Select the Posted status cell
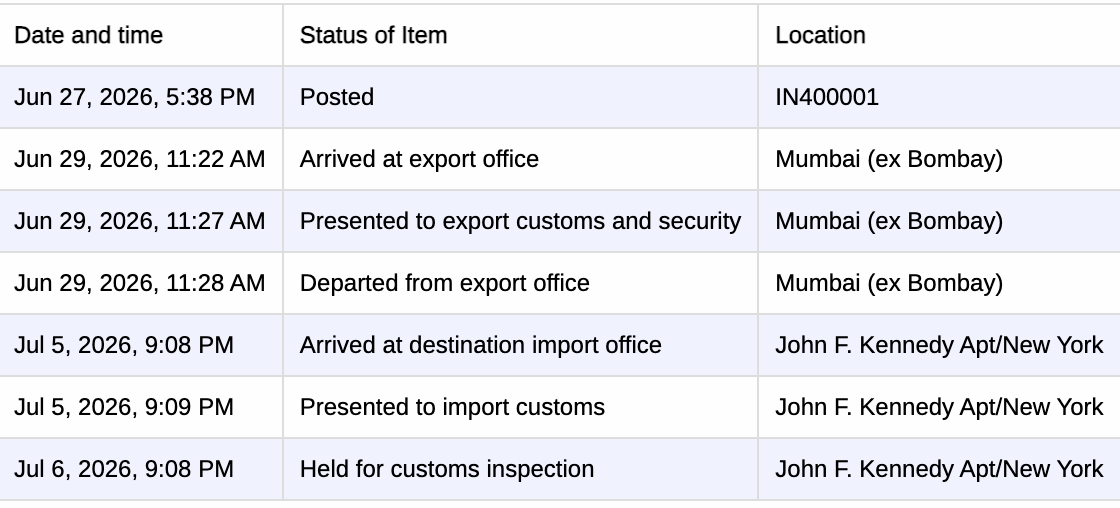The width and height of the screenshot is (1120, 508). tap(336, 97)
